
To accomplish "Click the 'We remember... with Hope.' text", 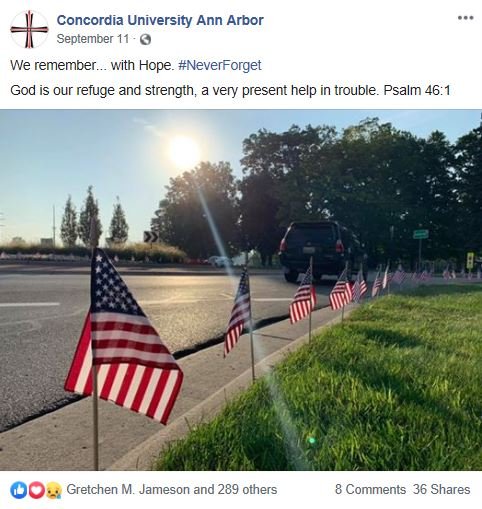I will (92, 65).
